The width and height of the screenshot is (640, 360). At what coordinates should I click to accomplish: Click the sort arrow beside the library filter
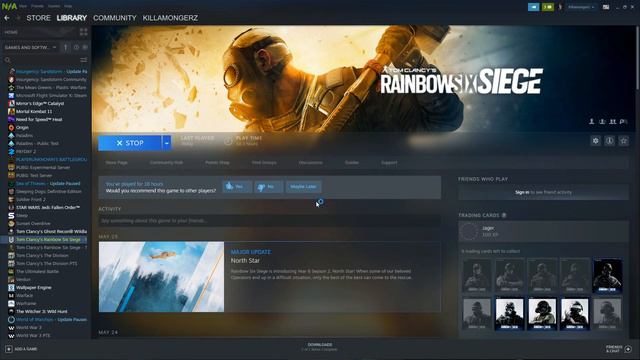(65, 47)
